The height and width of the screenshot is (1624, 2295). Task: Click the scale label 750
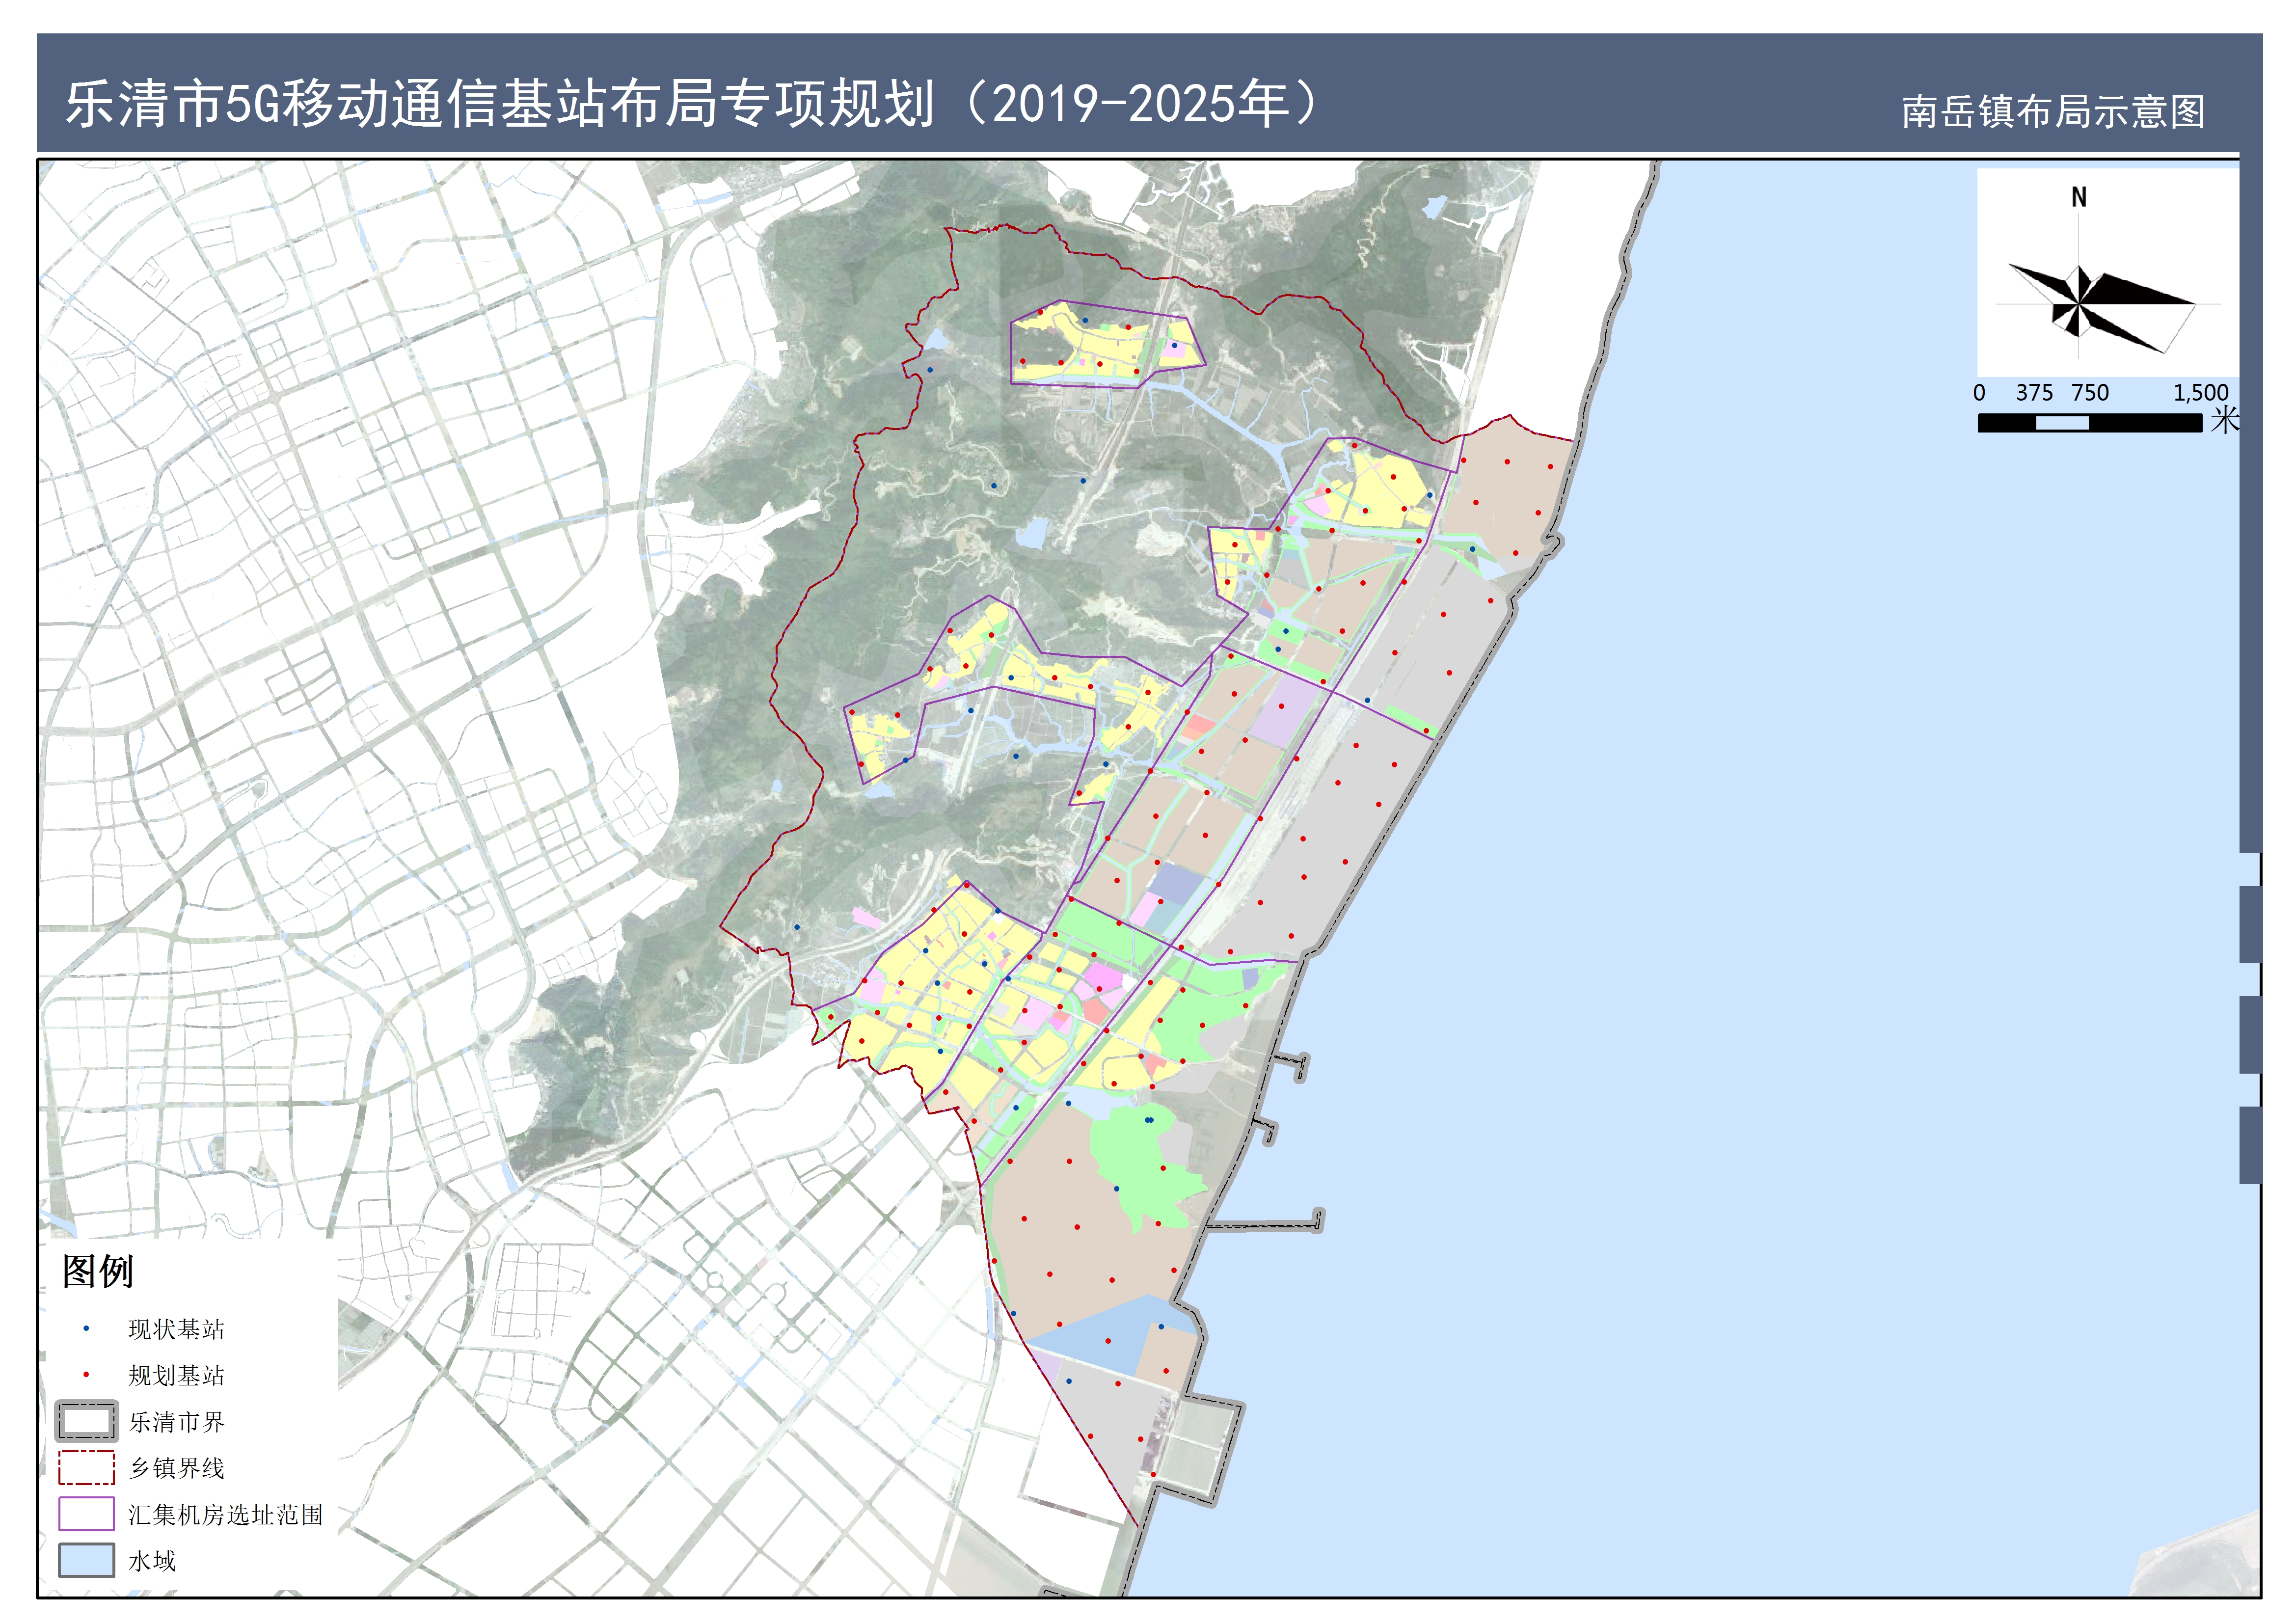[x=2089, y=393]
